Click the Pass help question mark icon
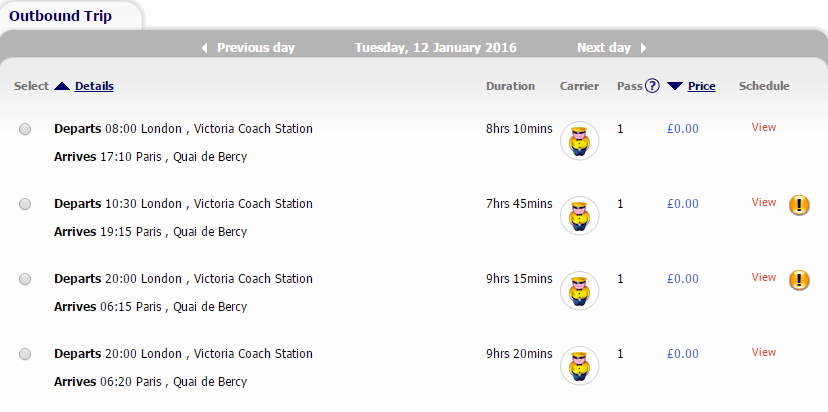828x412 pixels. (x=652, y=86)
